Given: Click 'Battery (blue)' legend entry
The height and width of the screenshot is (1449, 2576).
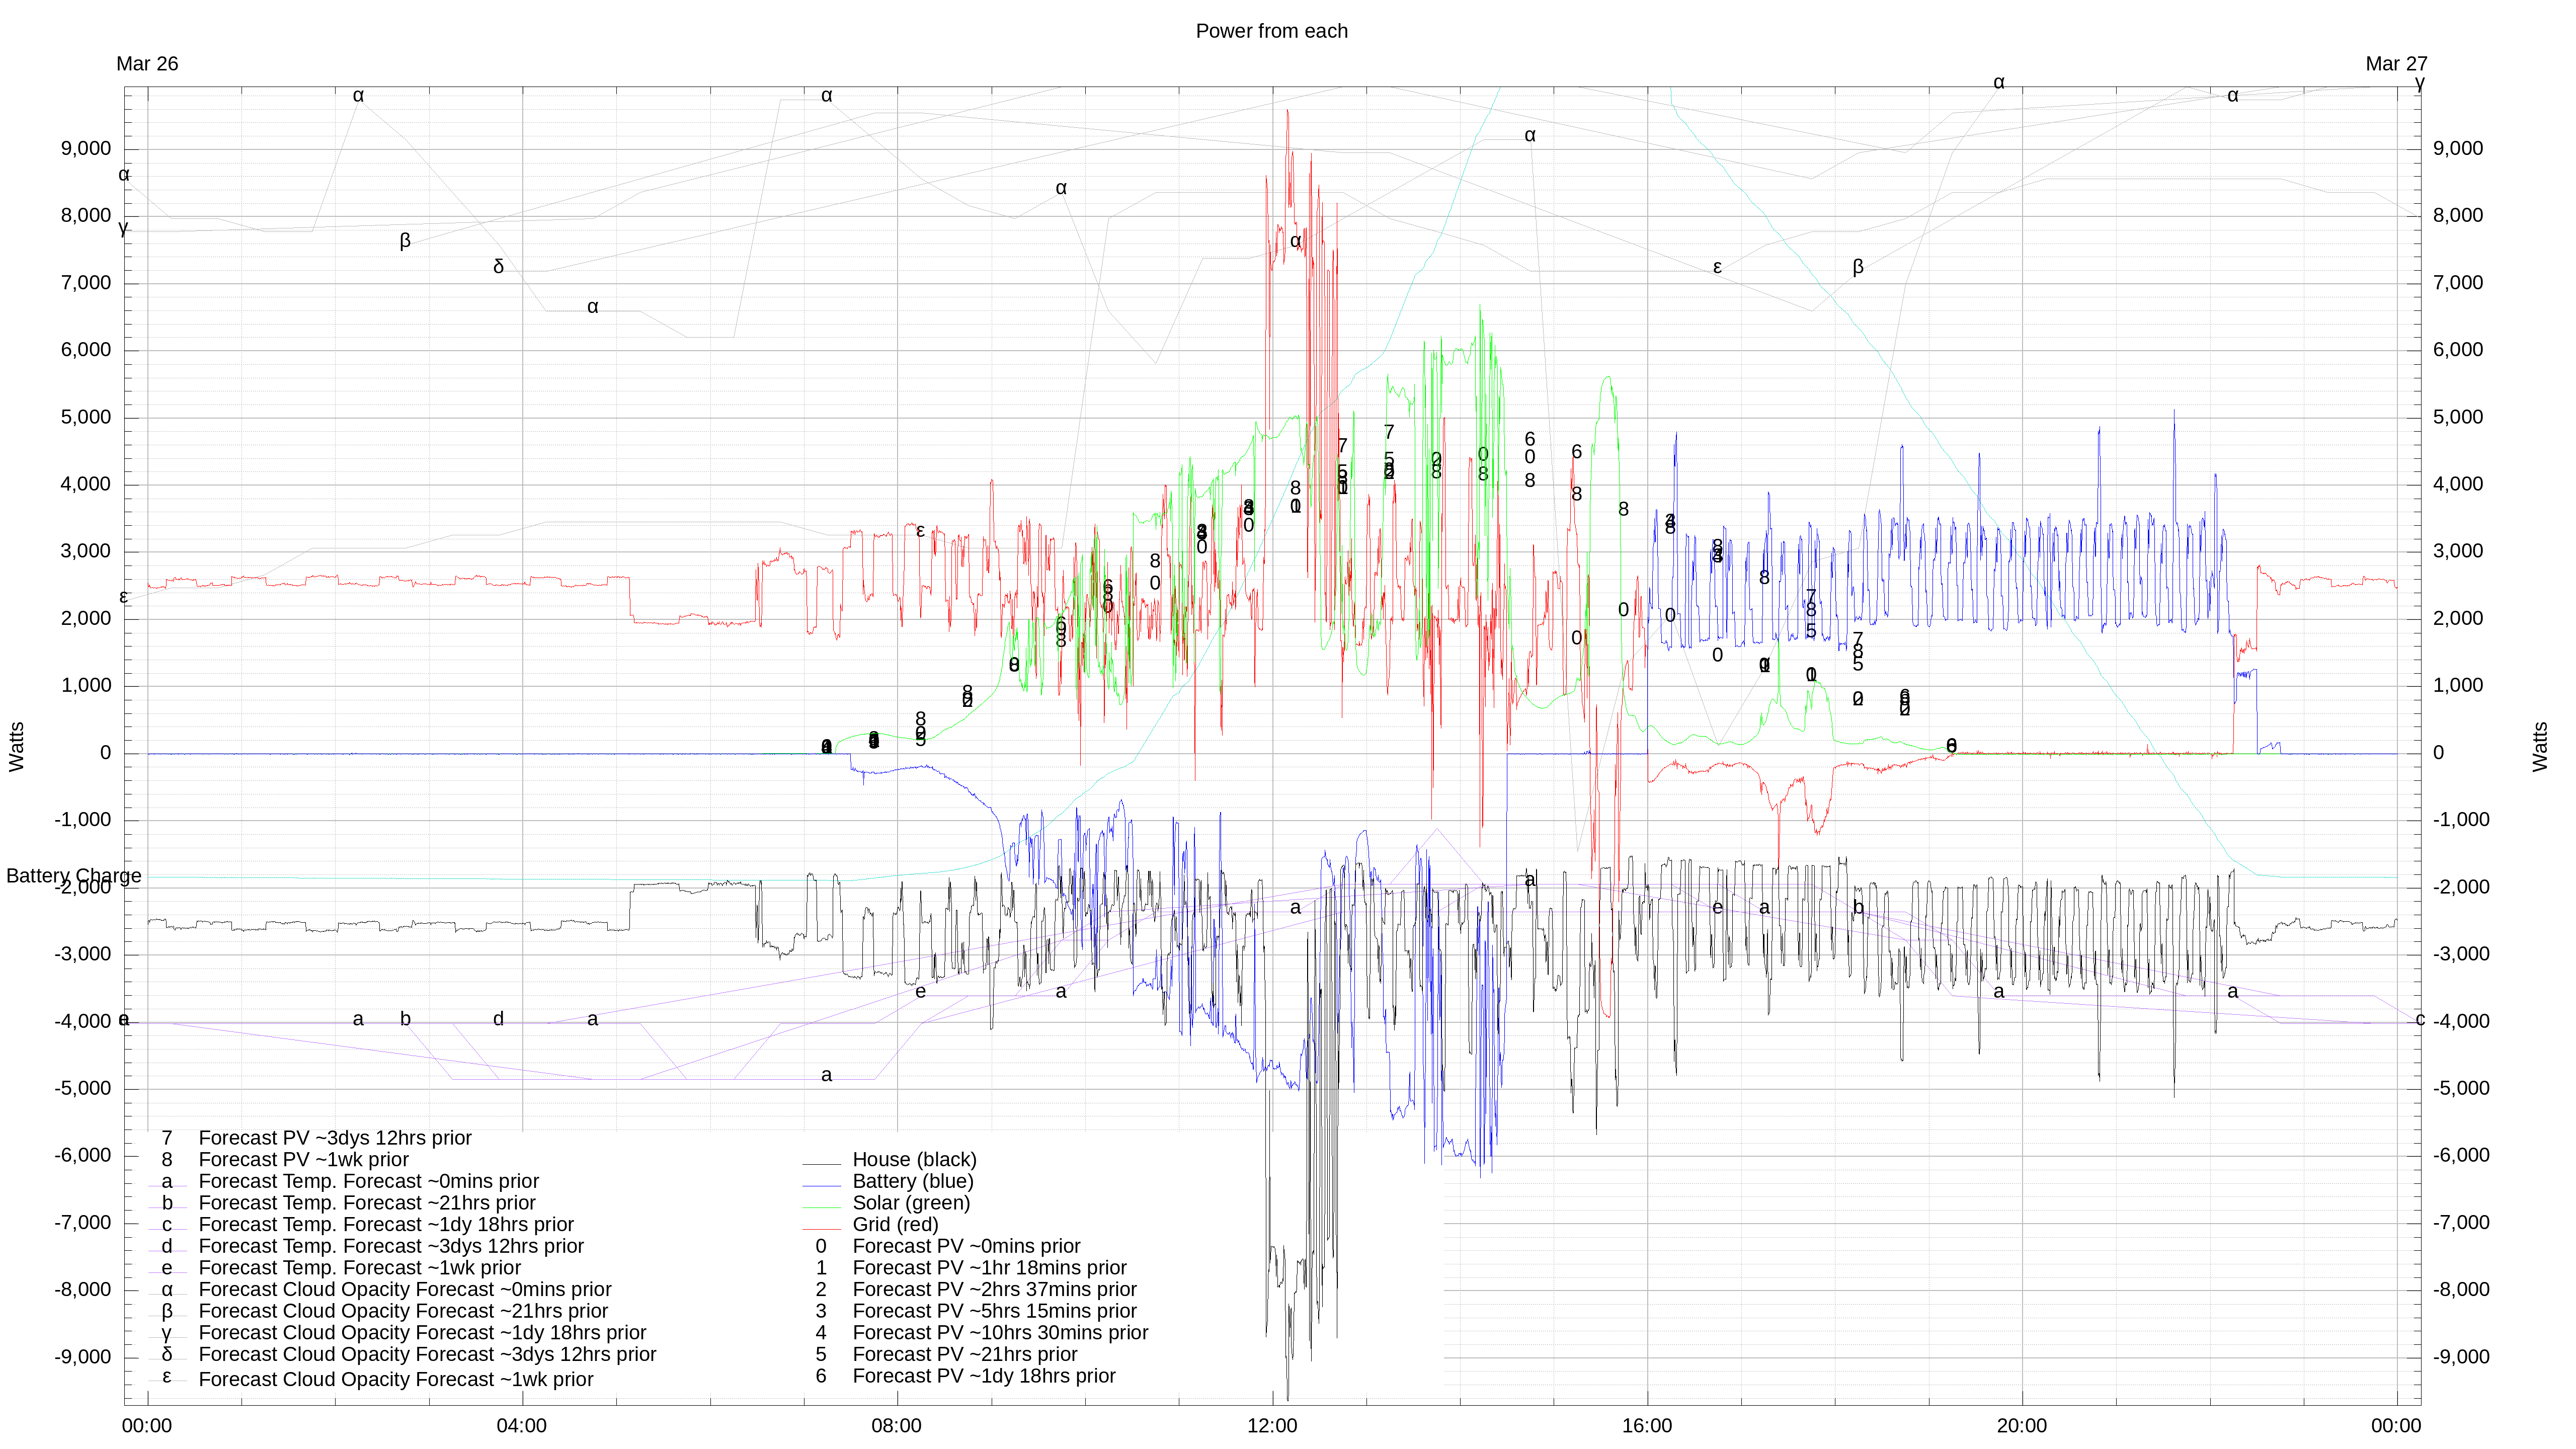Looking at the screenshot, I should [x=913, y=1181].
